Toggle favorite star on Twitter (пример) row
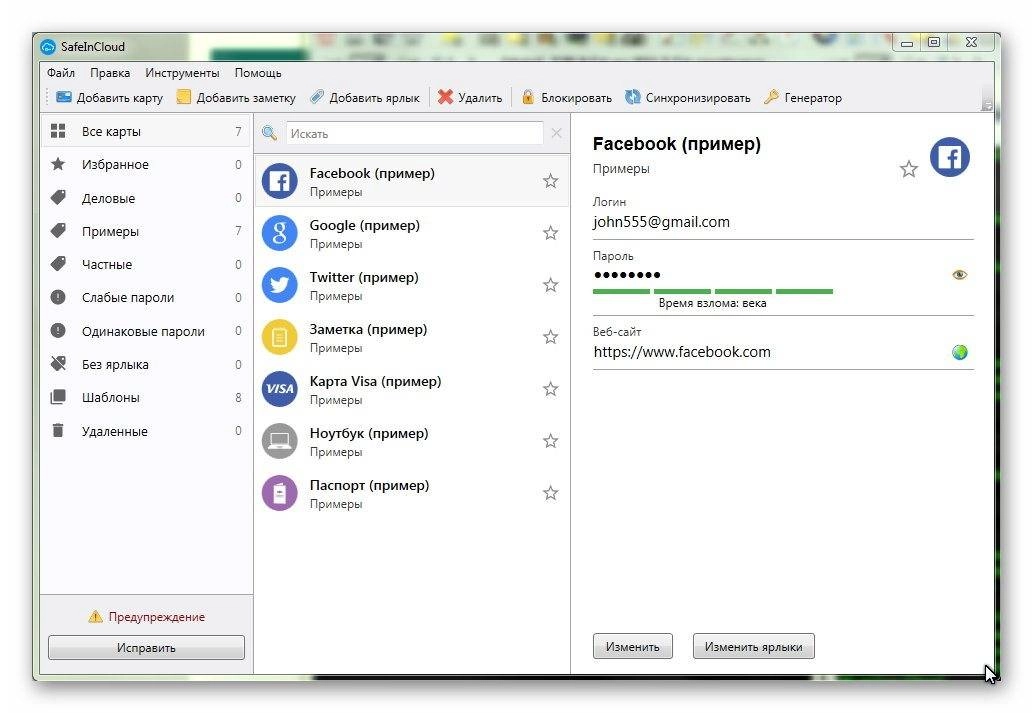Screen dimensions: 1033x713 pos(551,285)
